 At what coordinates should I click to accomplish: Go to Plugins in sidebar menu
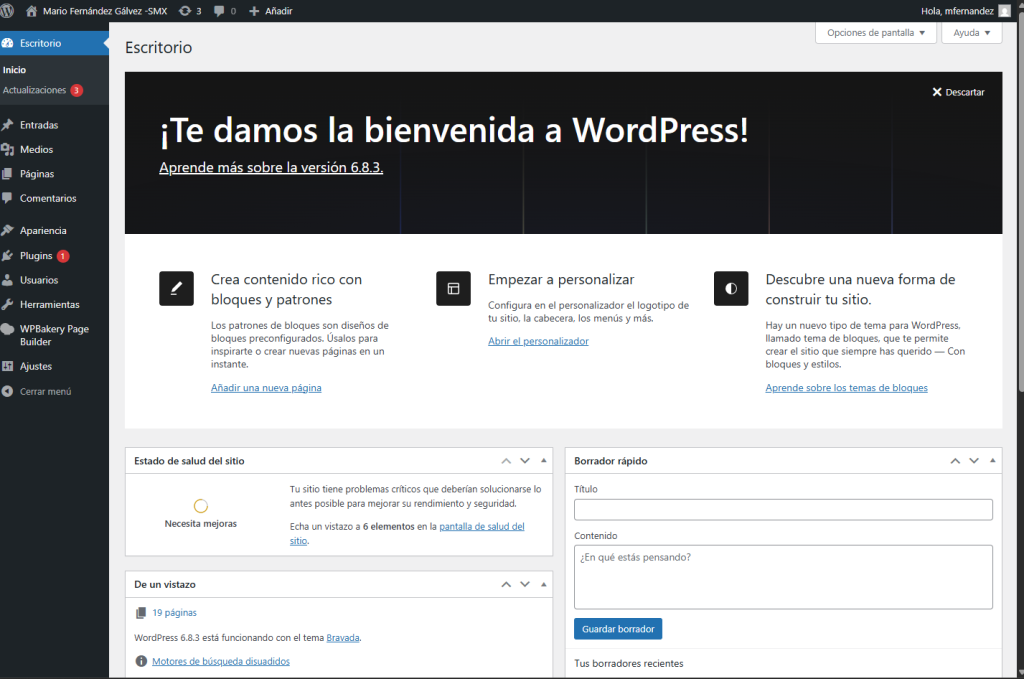click(x=36, y=256)
